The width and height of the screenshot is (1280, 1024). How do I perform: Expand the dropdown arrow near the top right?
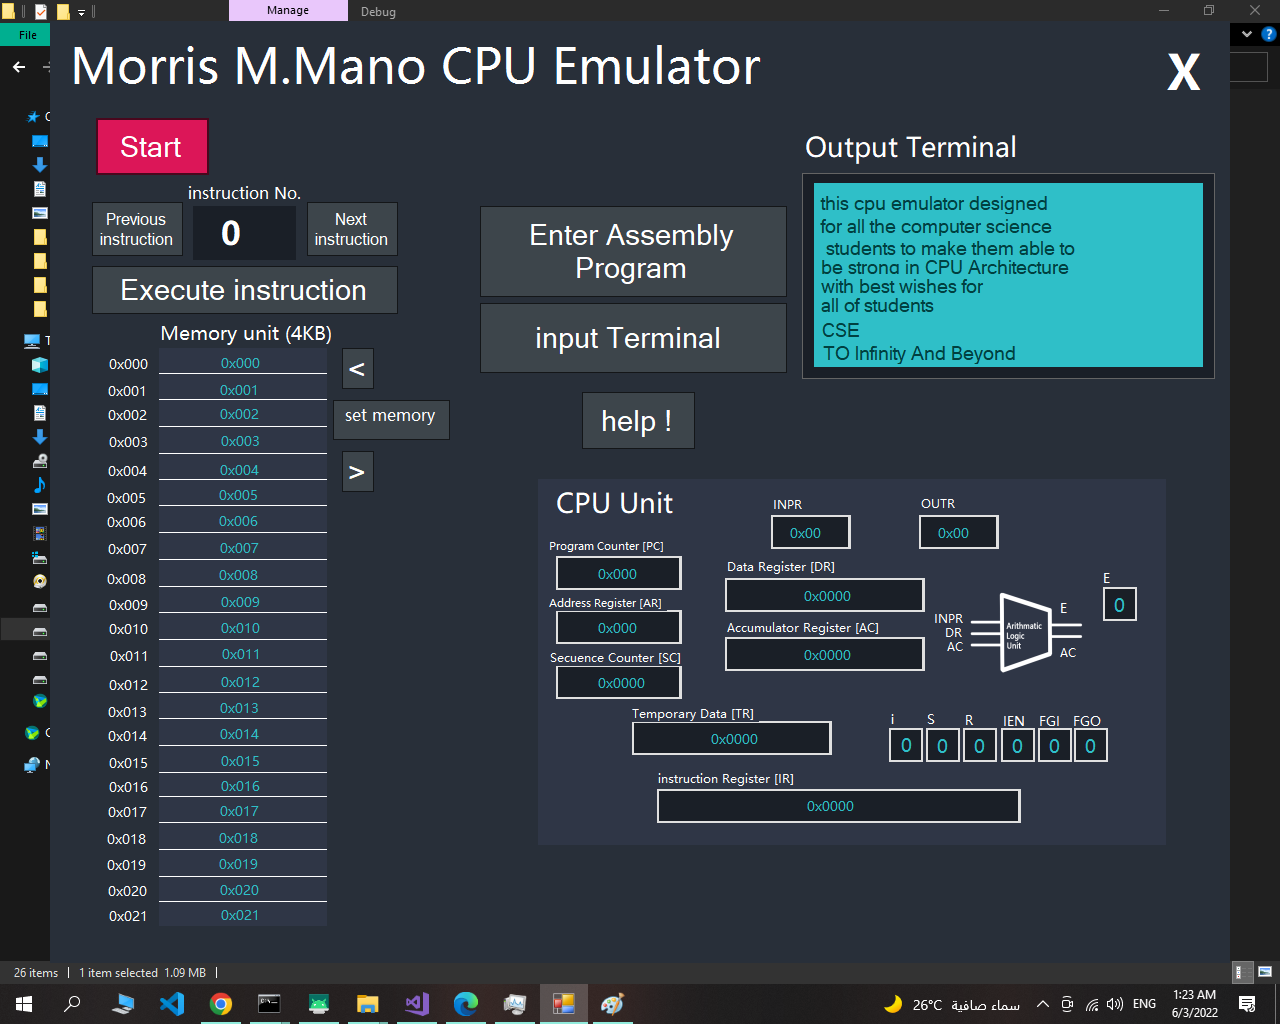click(x=1246, y=33)
